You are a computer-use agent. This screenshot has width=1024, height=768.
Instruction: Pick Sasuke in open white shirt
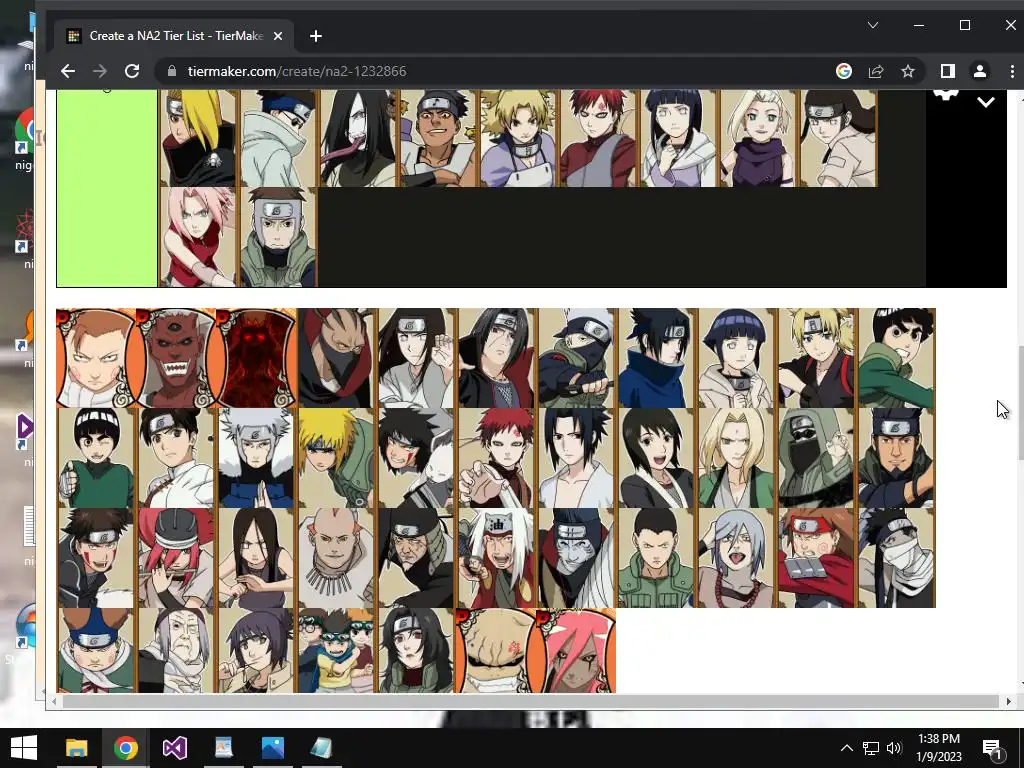(x=576, y=458)
